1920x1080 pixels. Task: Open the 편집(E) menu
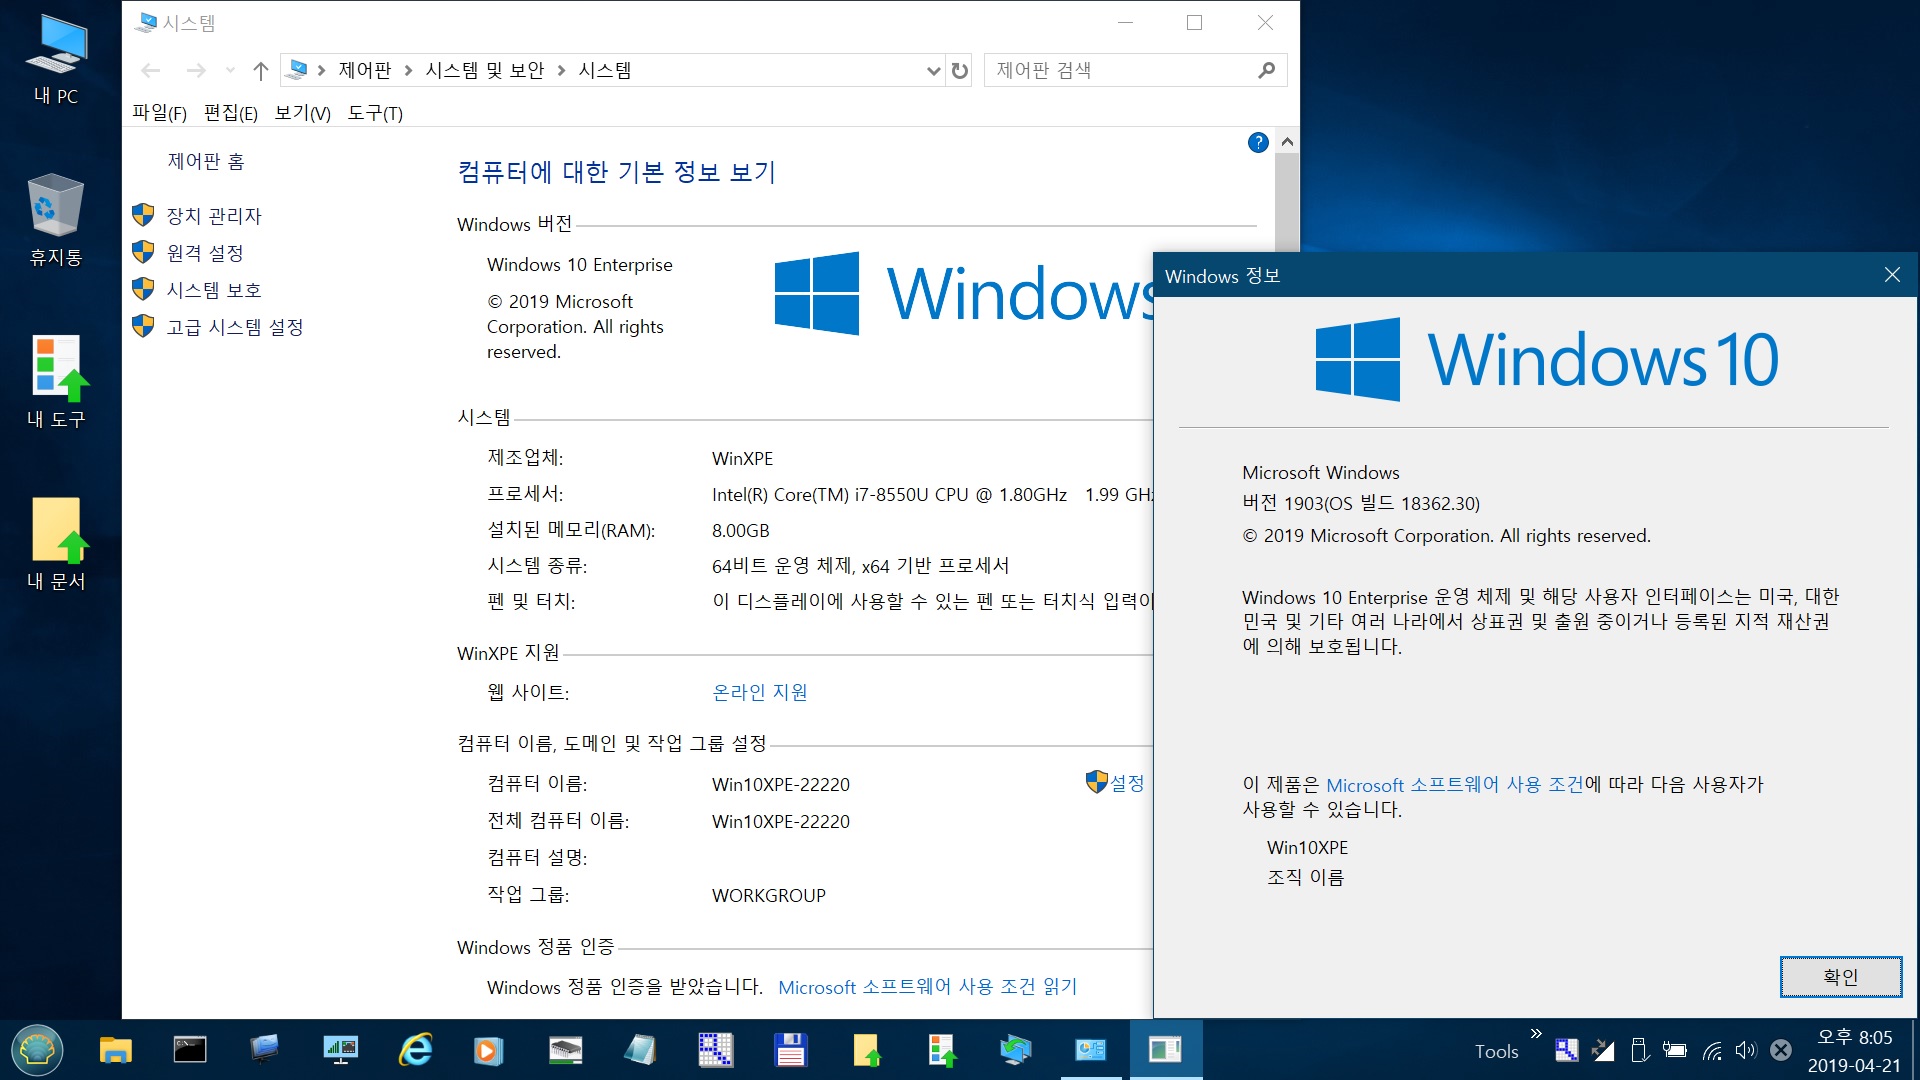point(231,113)
